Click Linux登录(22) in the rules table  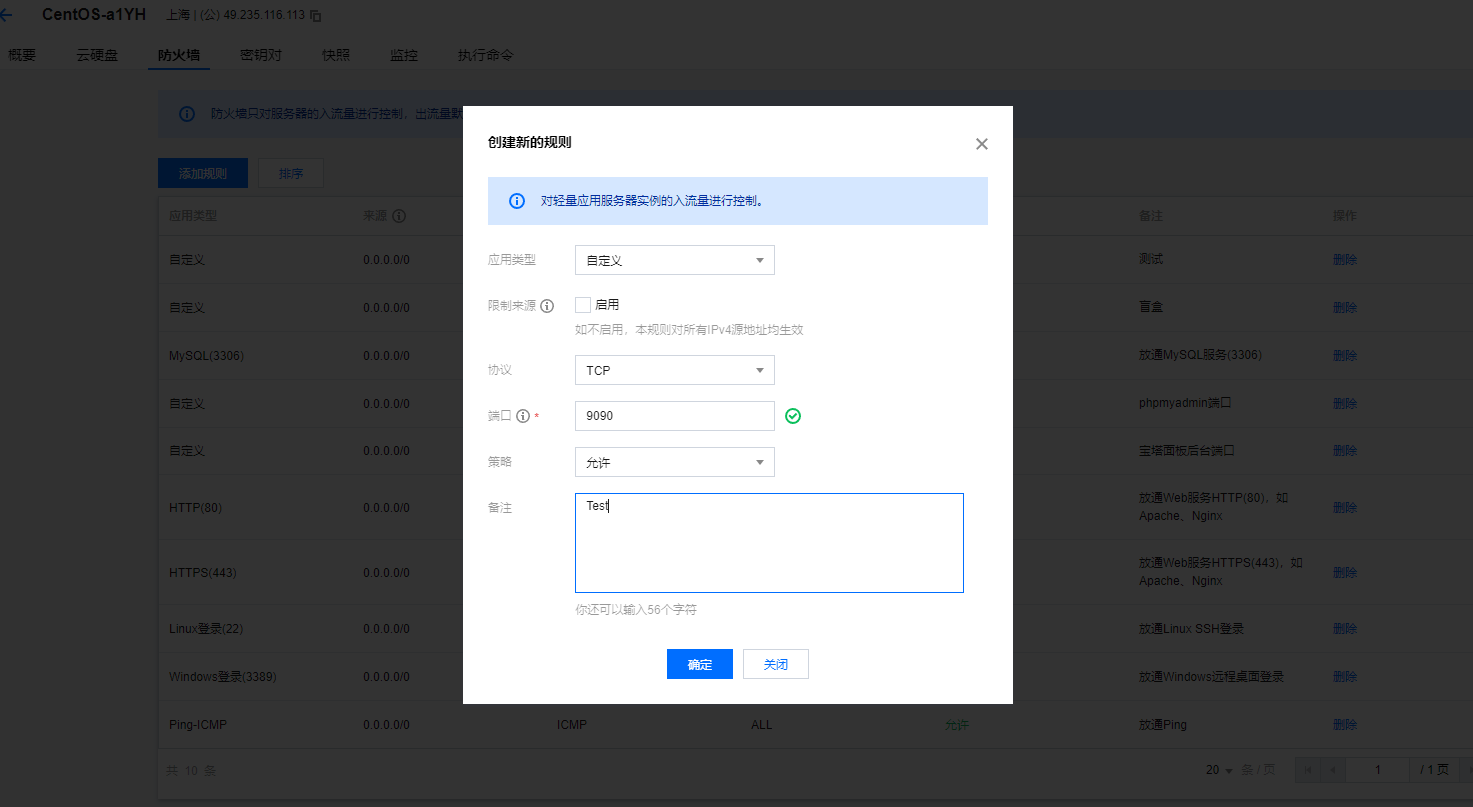coord(206,628)
